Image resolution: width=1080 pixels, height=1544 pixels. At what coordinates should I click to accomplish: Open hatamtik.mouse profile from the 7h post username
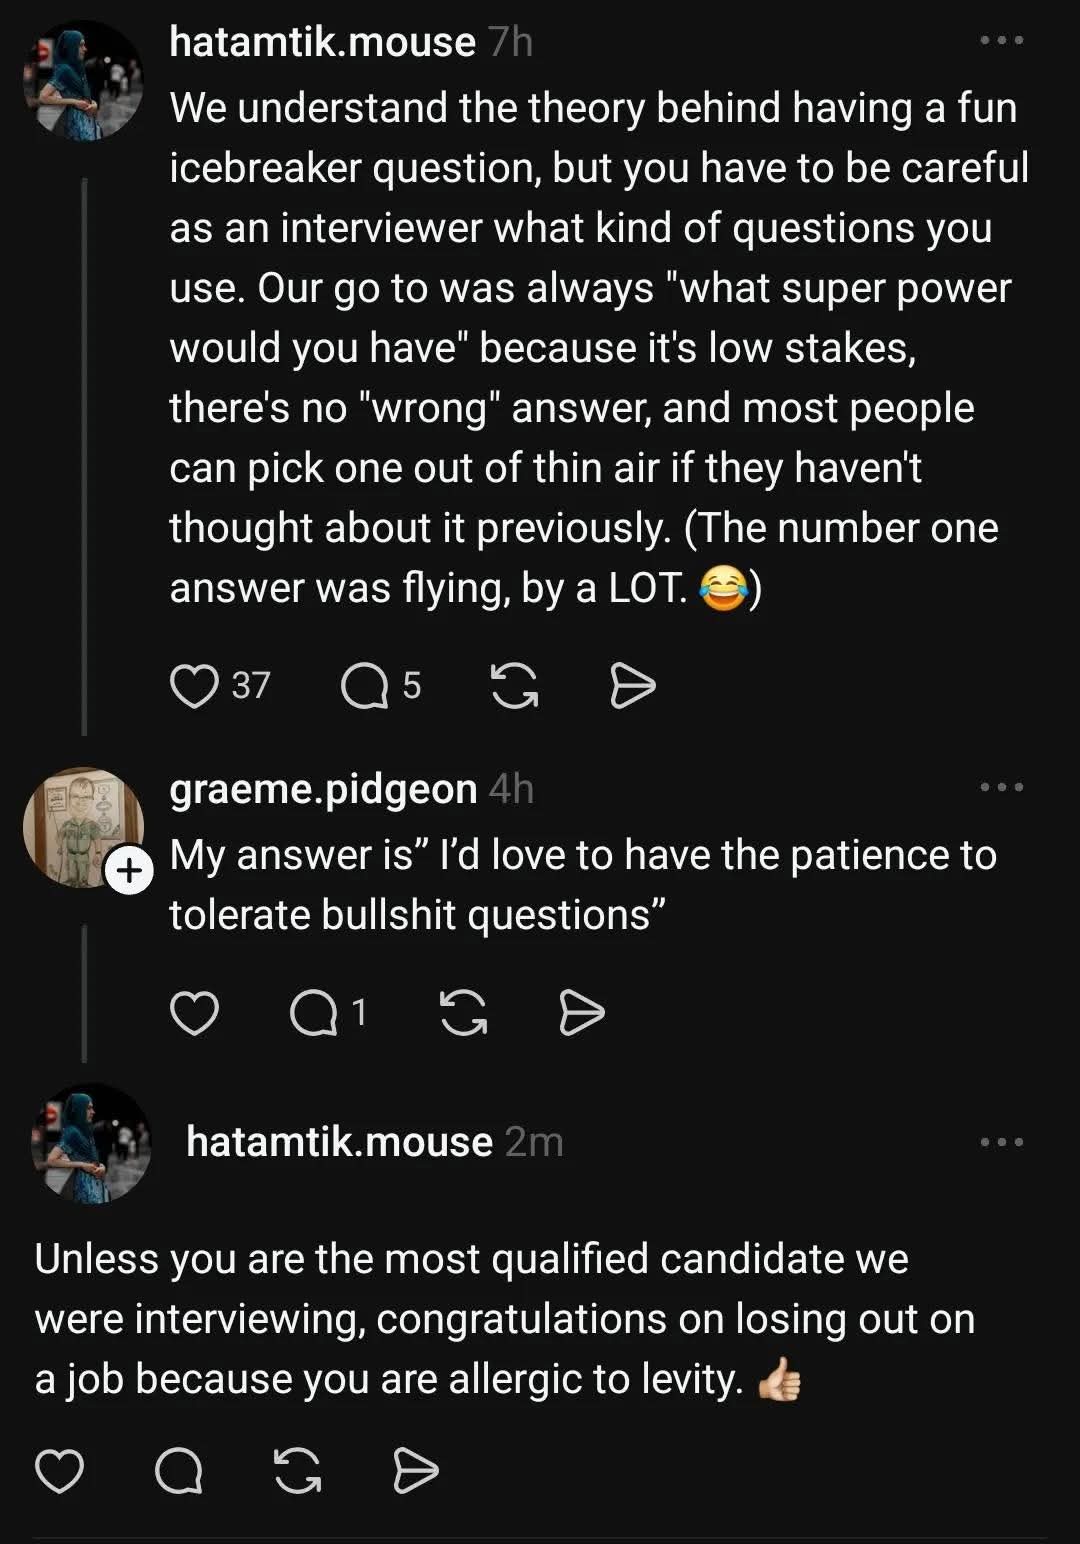(322, 42)
